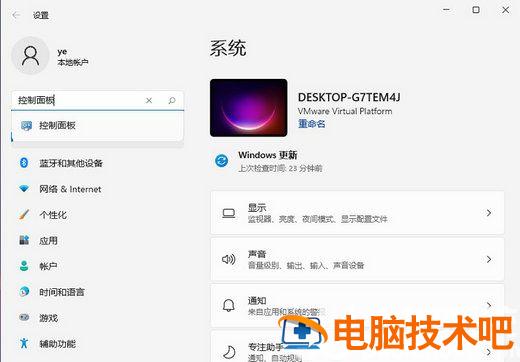Open 应用 settings

(48, 240)
